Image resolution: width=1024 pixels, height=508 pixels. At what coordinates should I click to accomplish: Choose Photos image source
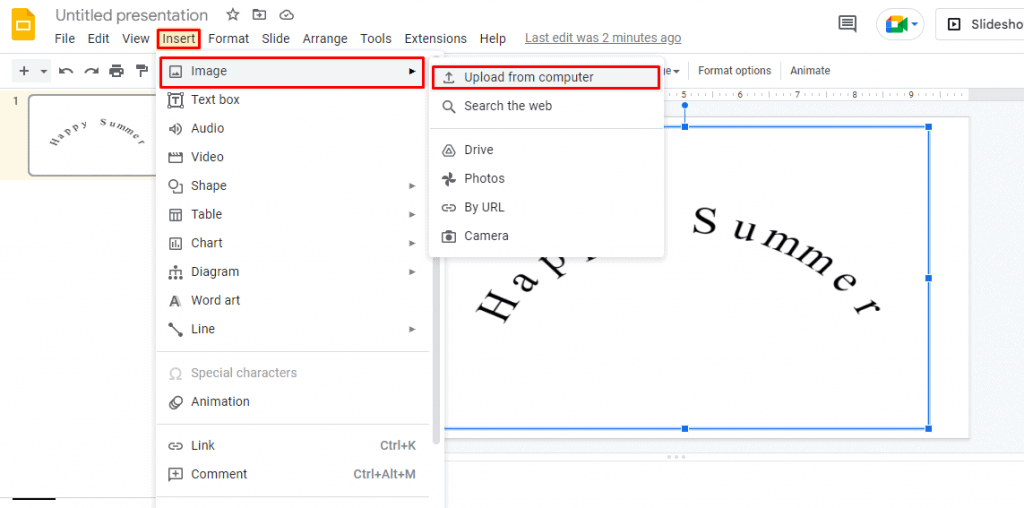pos(547,179)
